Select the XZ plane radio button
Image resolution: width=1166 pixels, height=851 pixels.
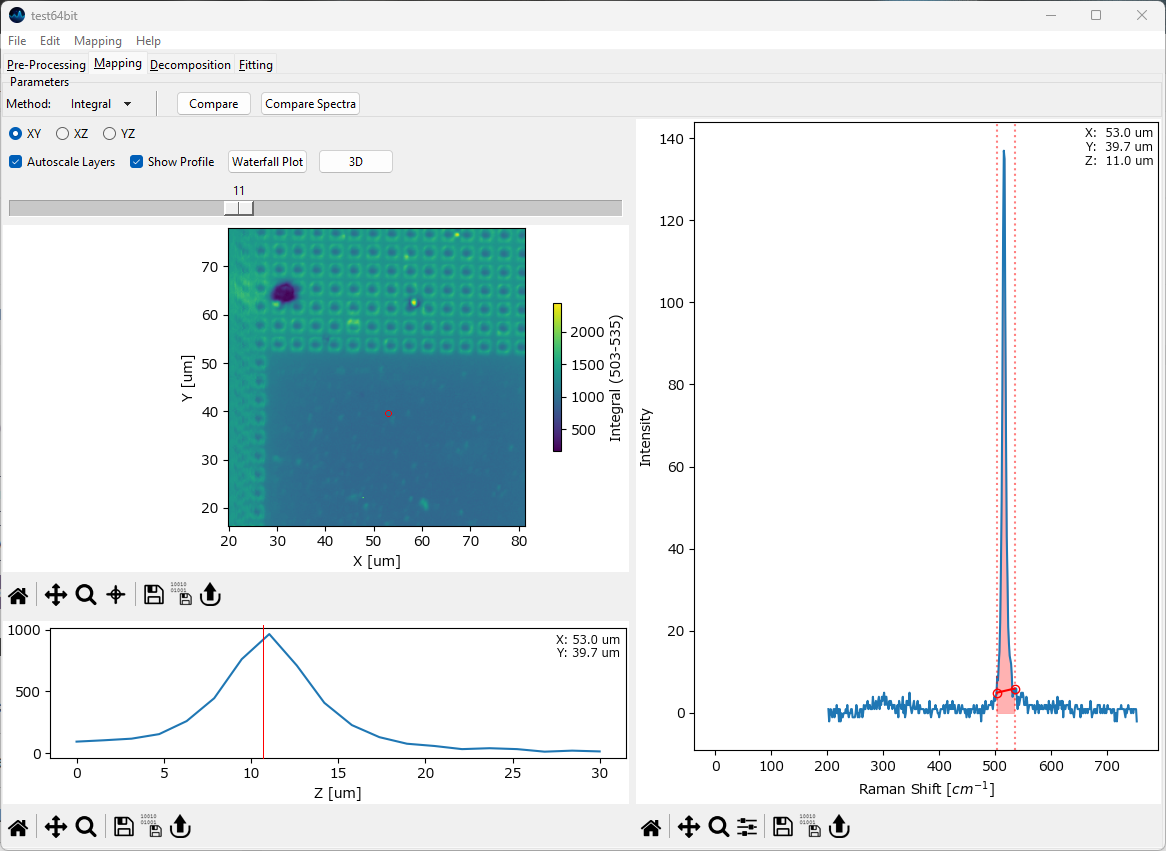pyautogui.click(x=63, y=134)
